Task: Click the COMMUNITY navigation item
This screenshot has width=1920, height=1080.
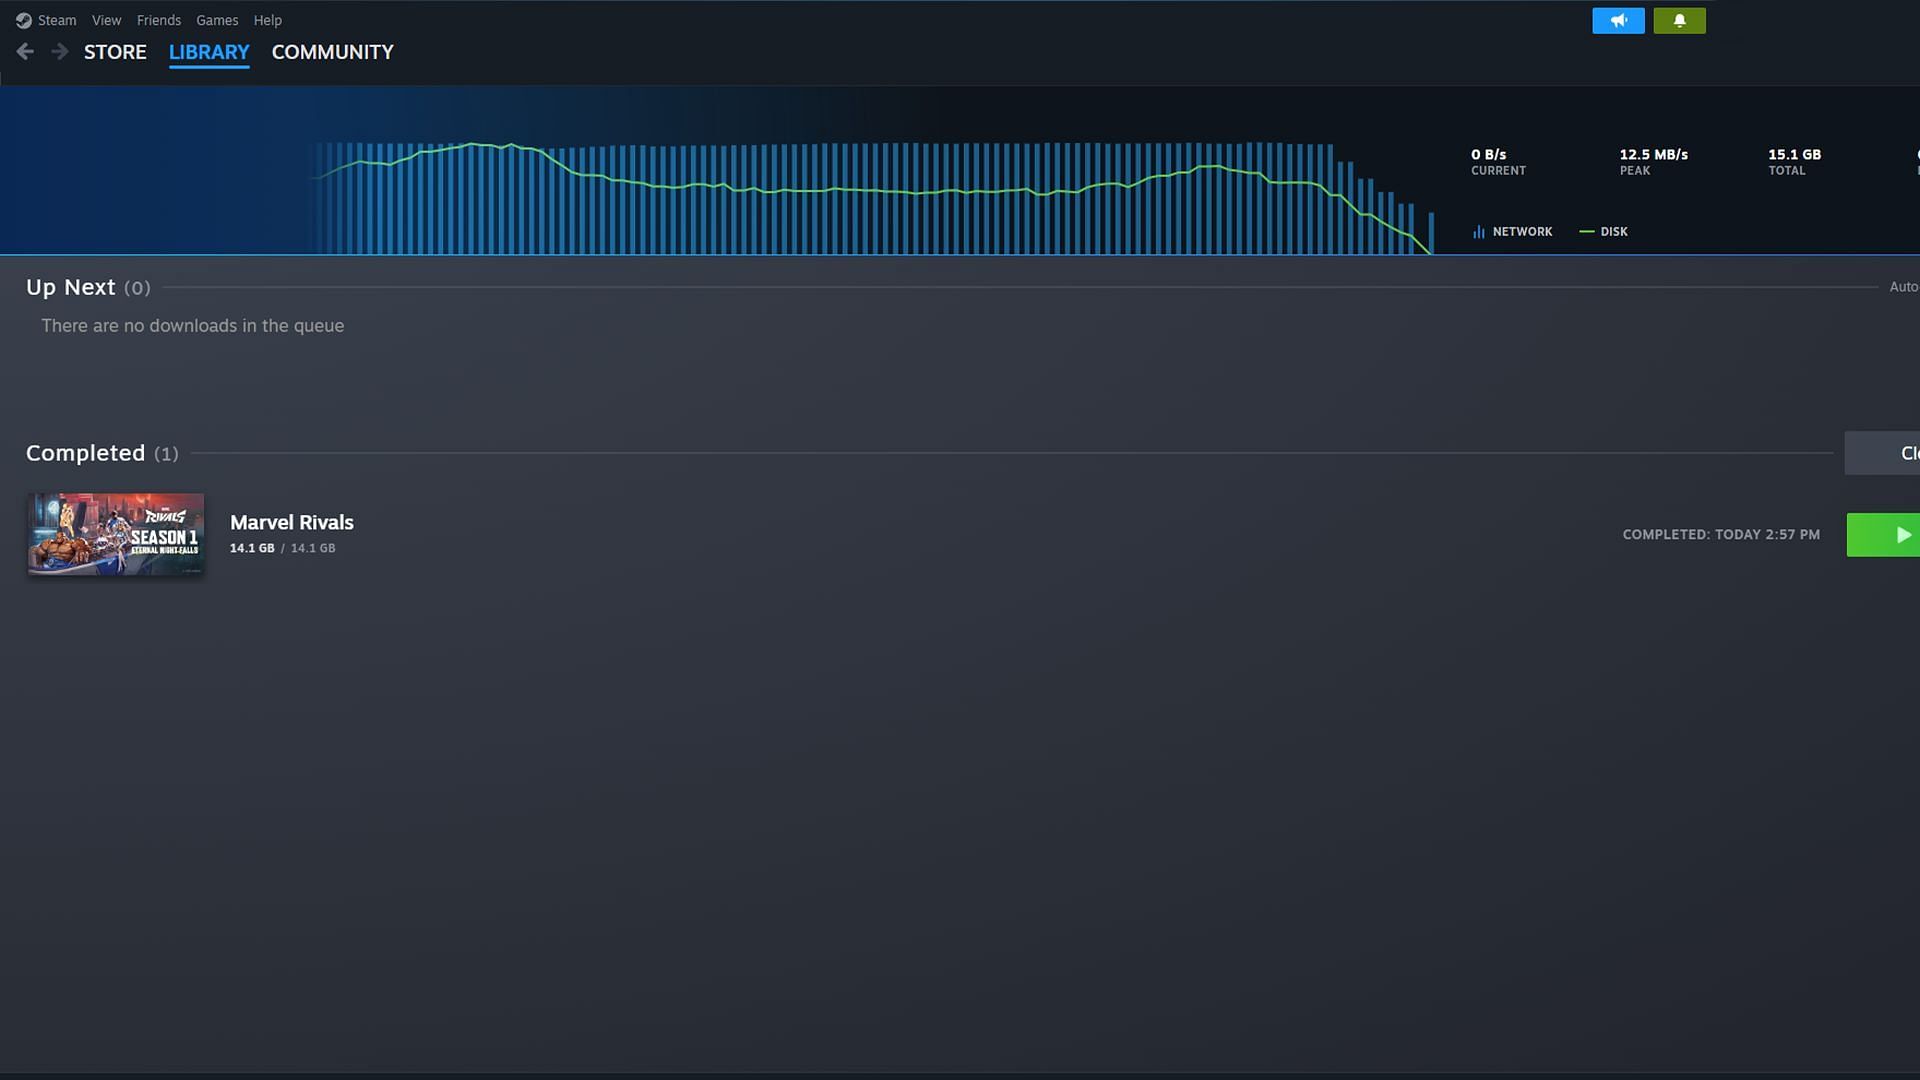Action: click(x=332, y=51)
